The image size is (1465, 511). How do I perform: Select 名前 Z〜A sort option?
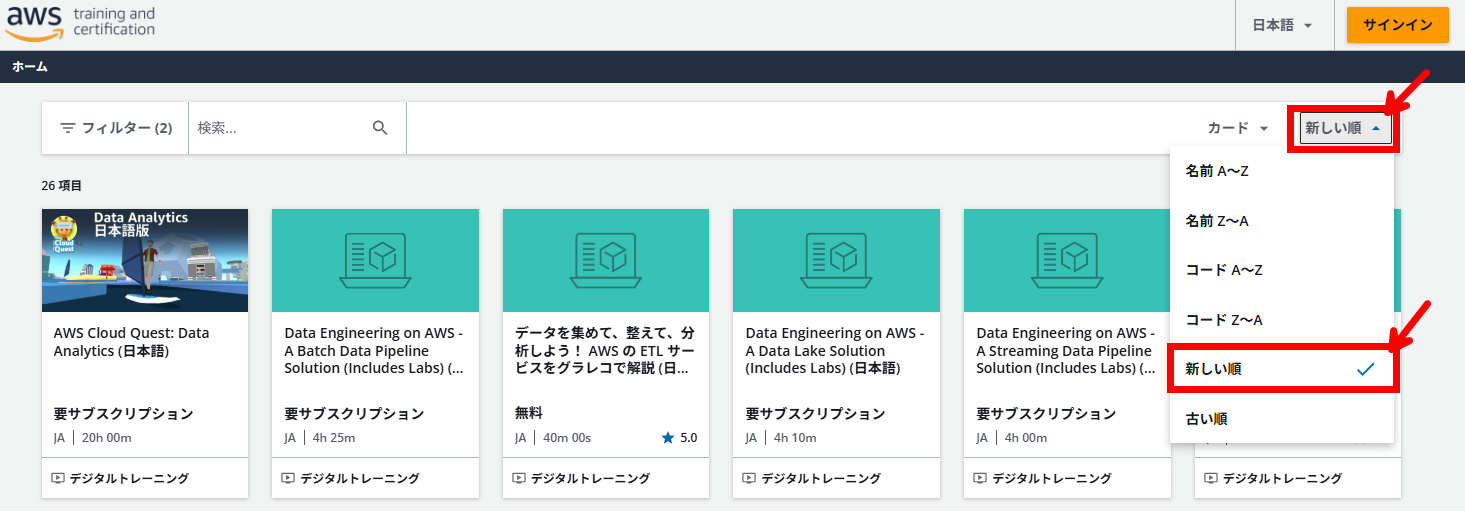pos(1281,221)
